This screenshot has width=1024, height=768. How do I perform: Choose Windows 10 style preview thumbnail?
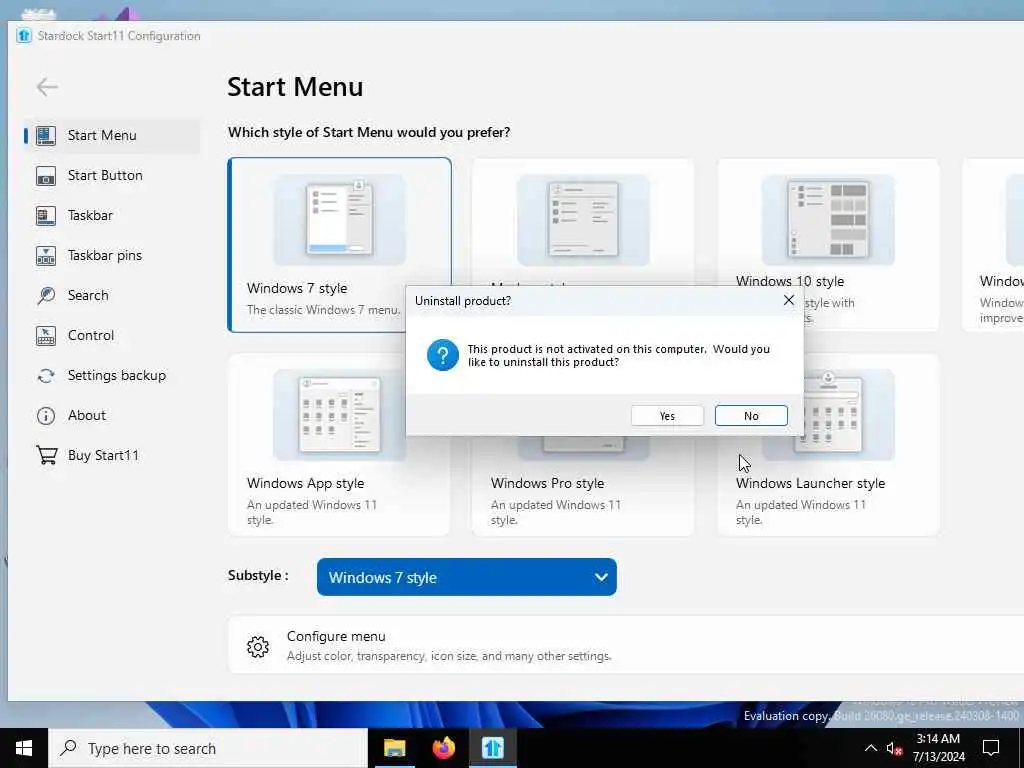(828, 219)
